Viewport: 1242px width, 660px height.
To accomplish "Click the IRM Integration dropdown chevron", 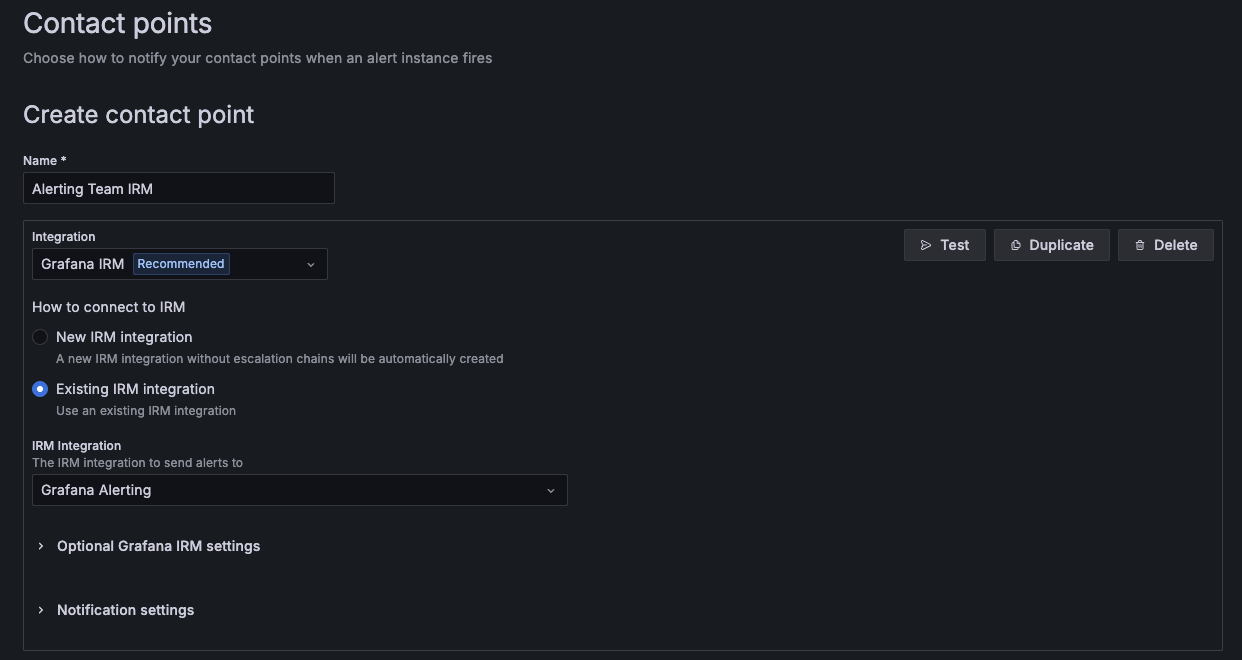I will click(x=550, y=490).
